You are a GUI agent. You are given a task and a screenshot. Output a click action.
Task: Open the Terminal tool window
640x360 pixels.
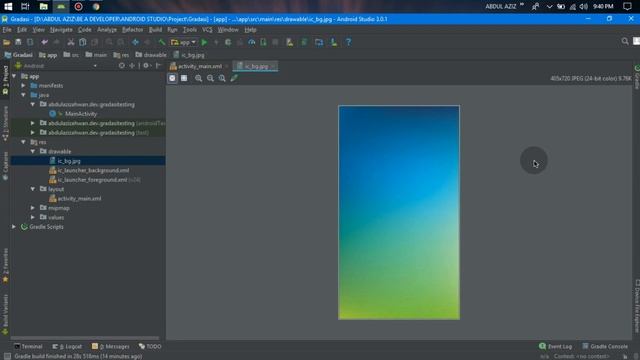[28, 346]
